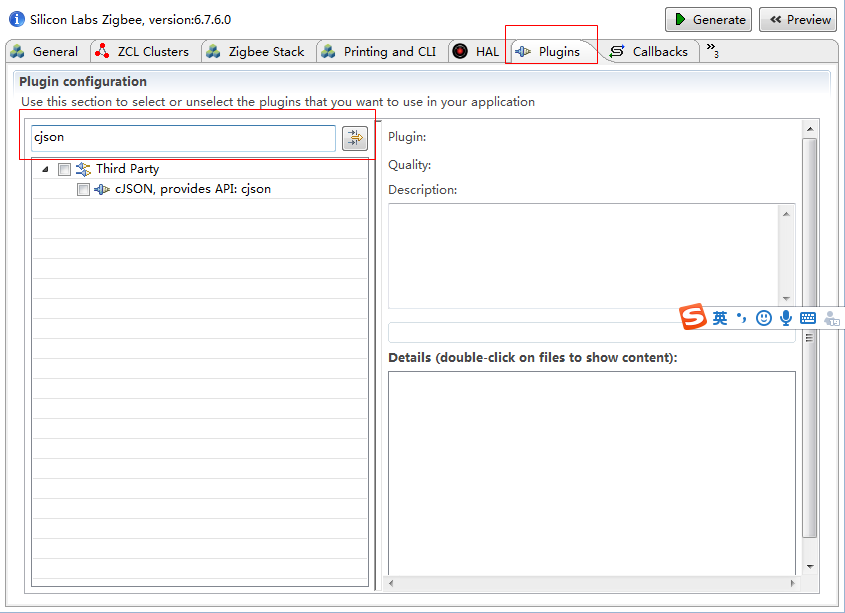Show hidden tabs overflow chevron

click(x=712, y=50)
